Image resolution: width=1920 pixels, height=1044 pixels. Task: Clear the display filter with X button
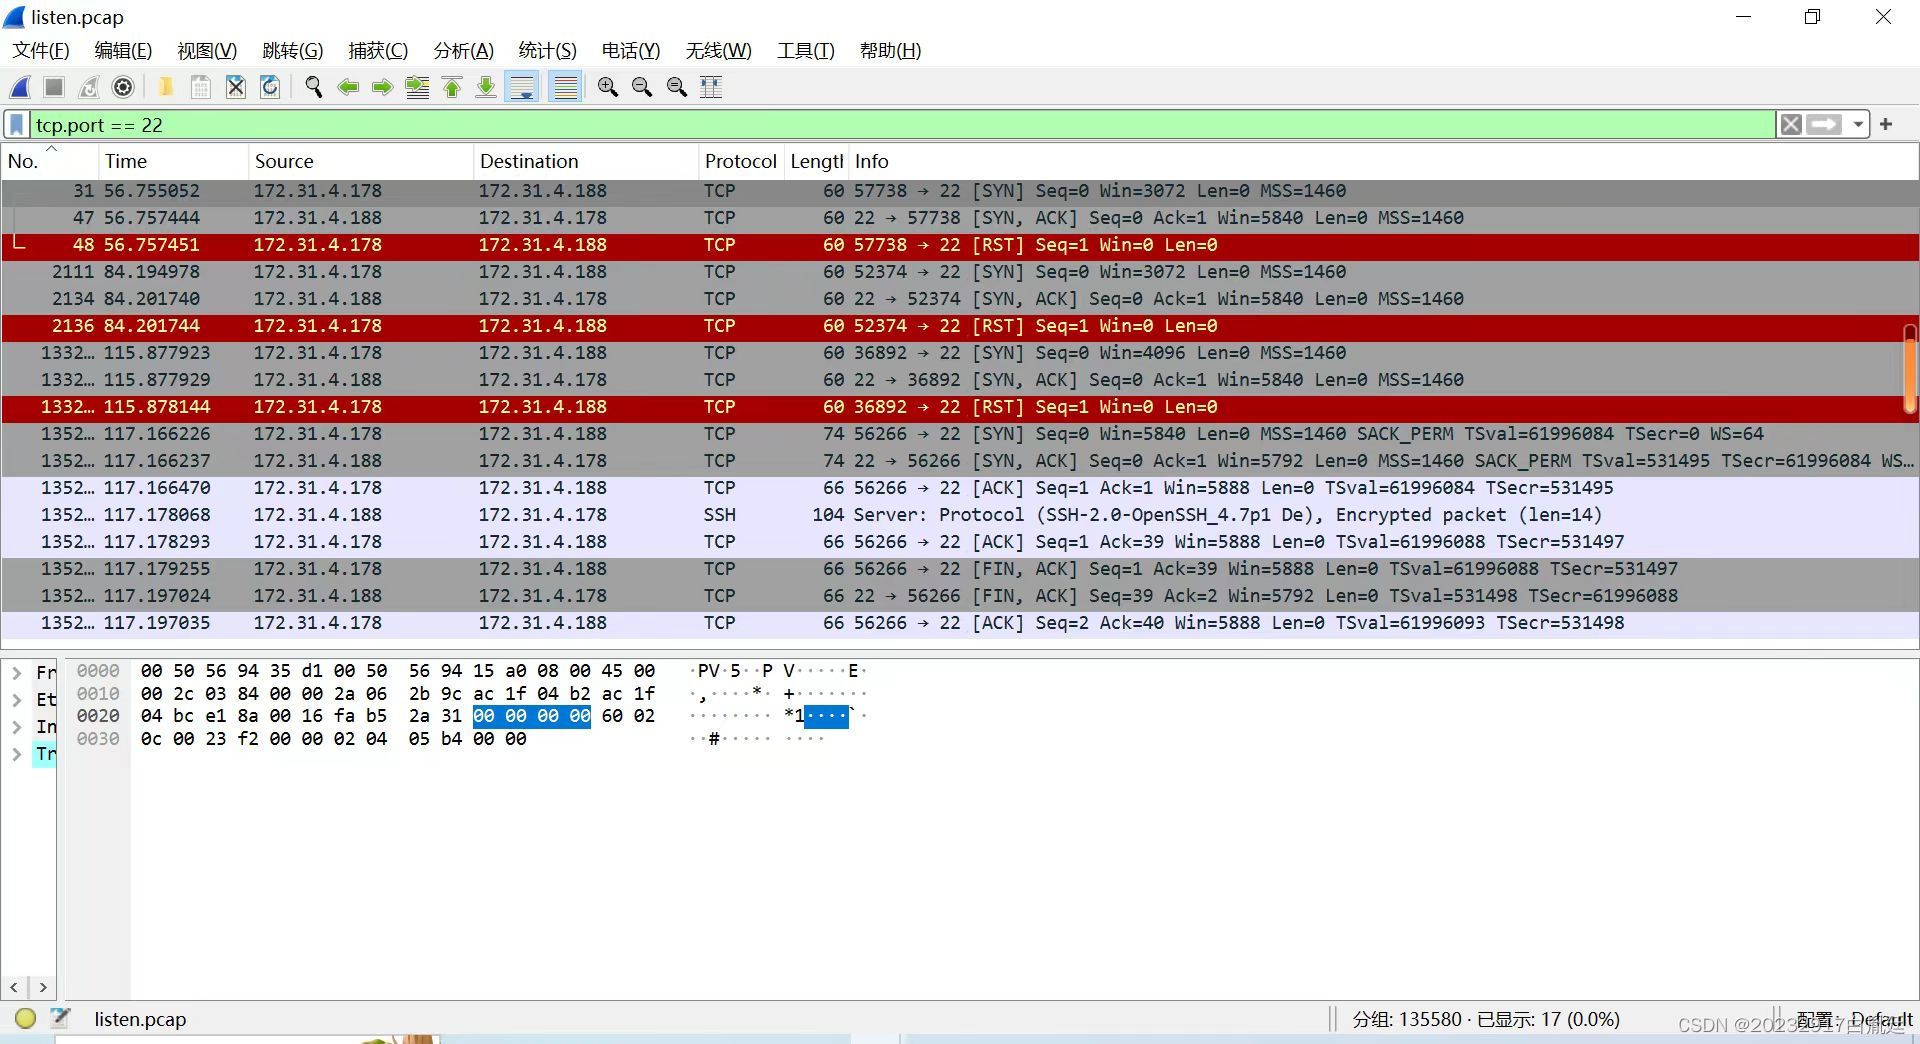coord(1791,125)
